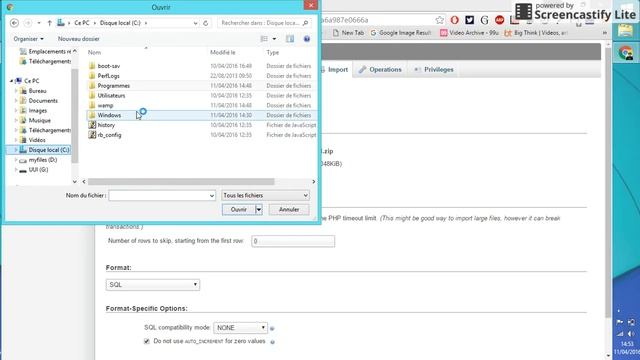Collapse the Ce PC tree node
Viewport: 640px width, 360px height.
coord(11,81)
